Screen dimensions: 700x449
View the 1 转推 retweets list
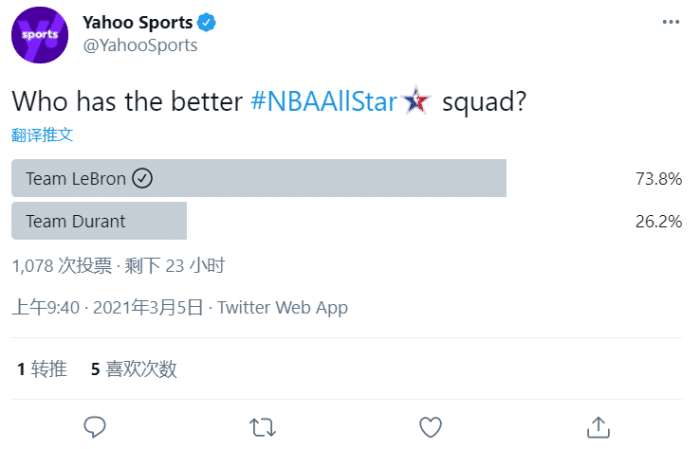tap(42, 369)
